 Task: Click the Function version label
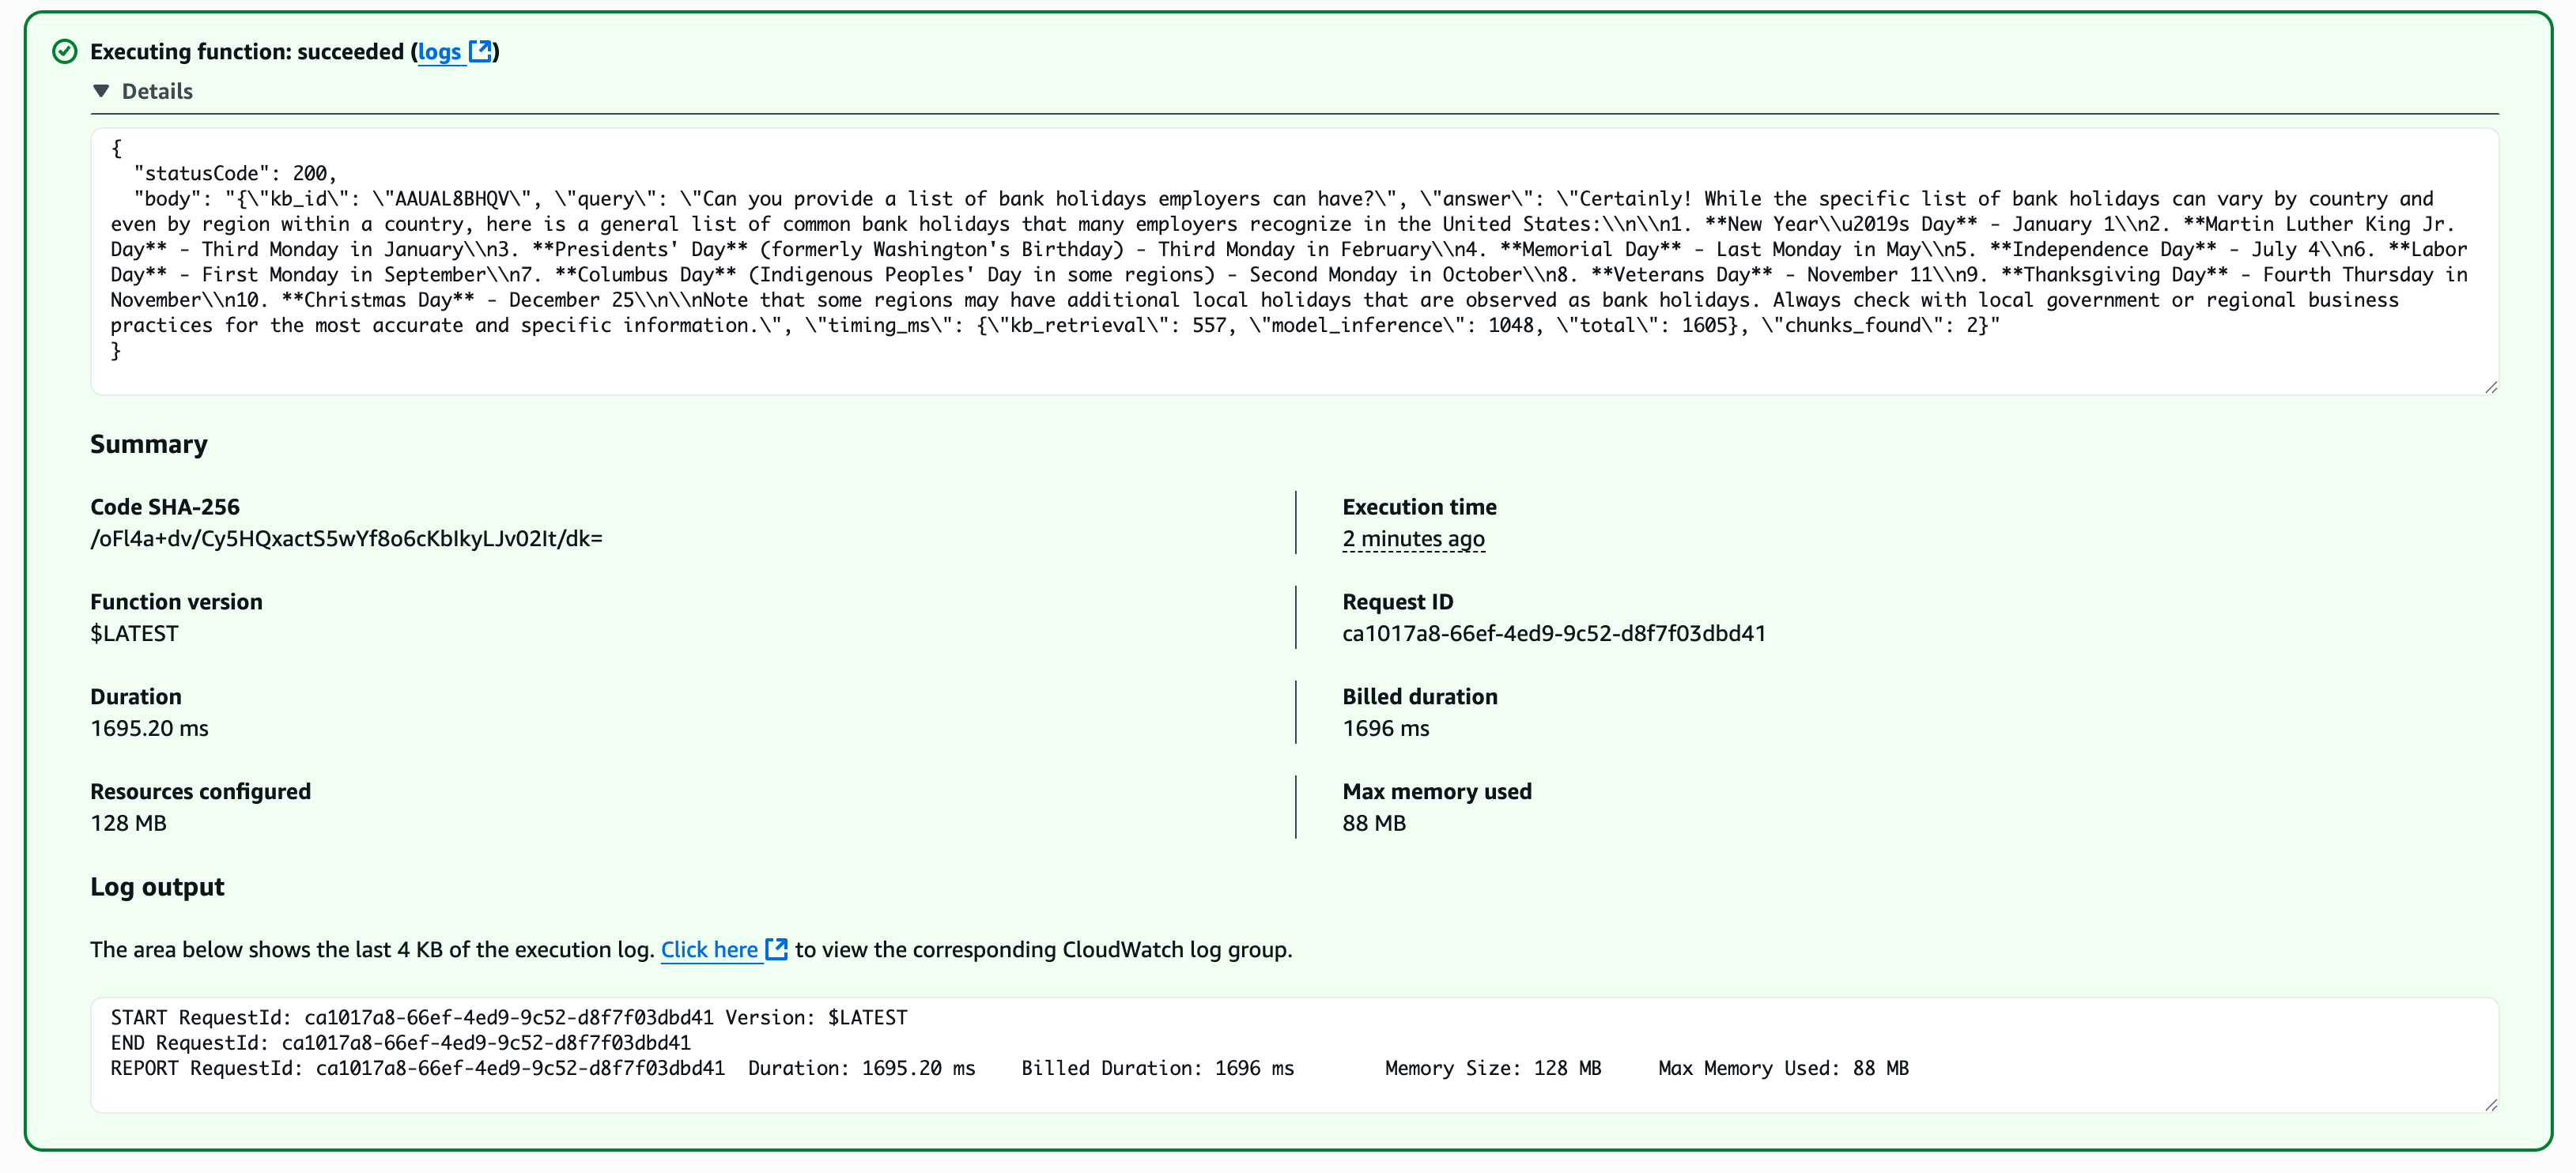click(x=176, y=602)
